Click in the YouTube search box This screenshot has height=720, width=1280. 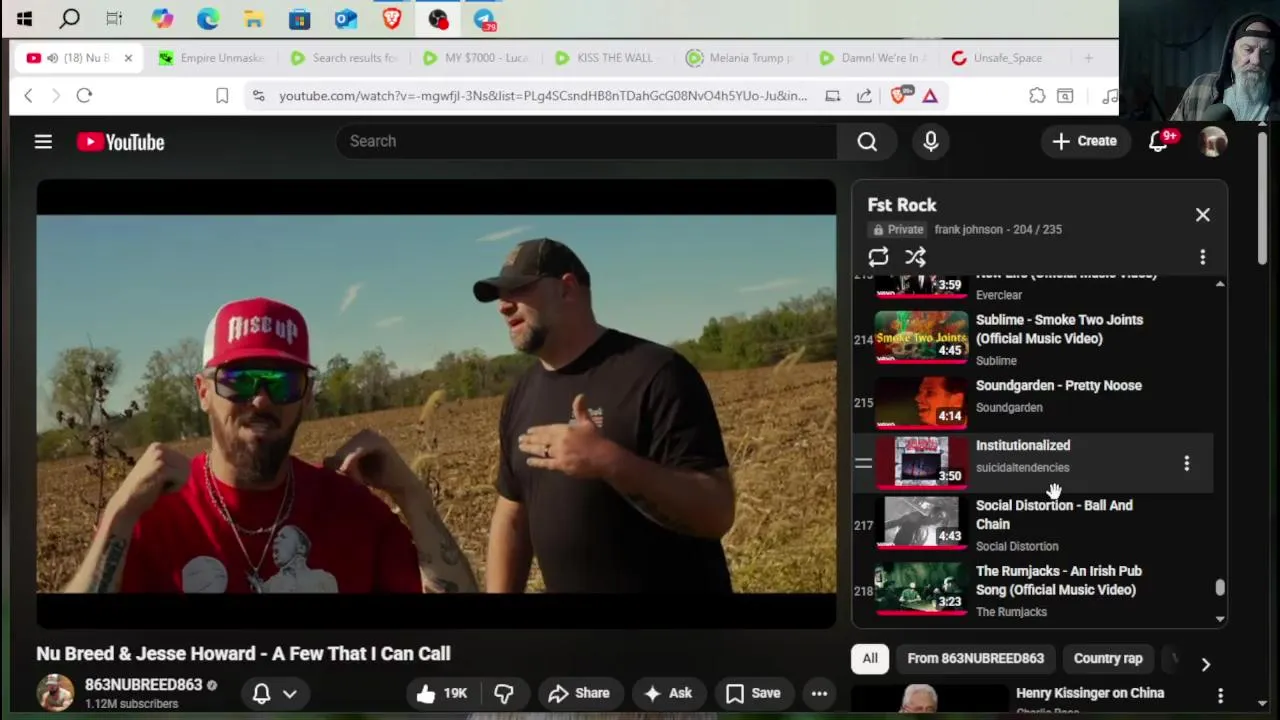coord(586,142)
